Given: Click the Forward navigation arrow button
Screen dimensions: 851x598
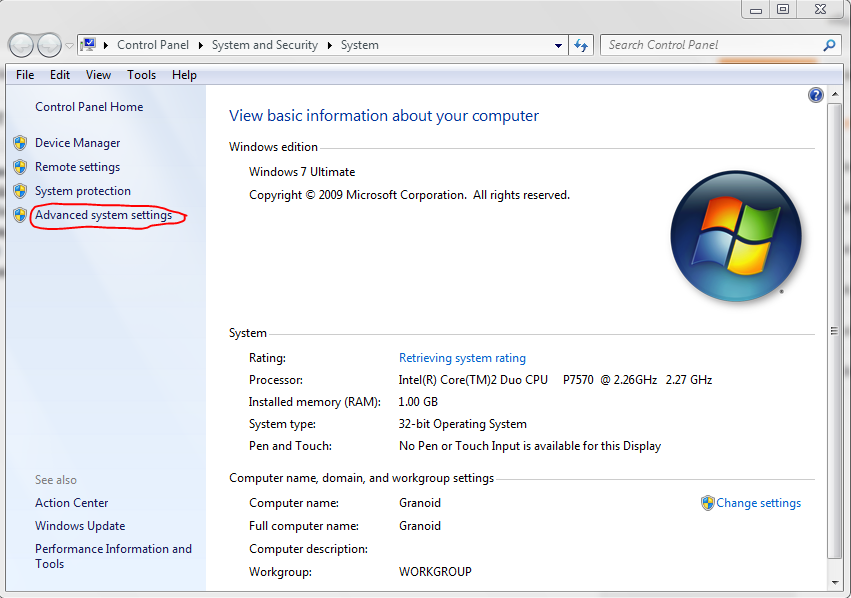Looking at the screenshot, I should tap(49, 45).
